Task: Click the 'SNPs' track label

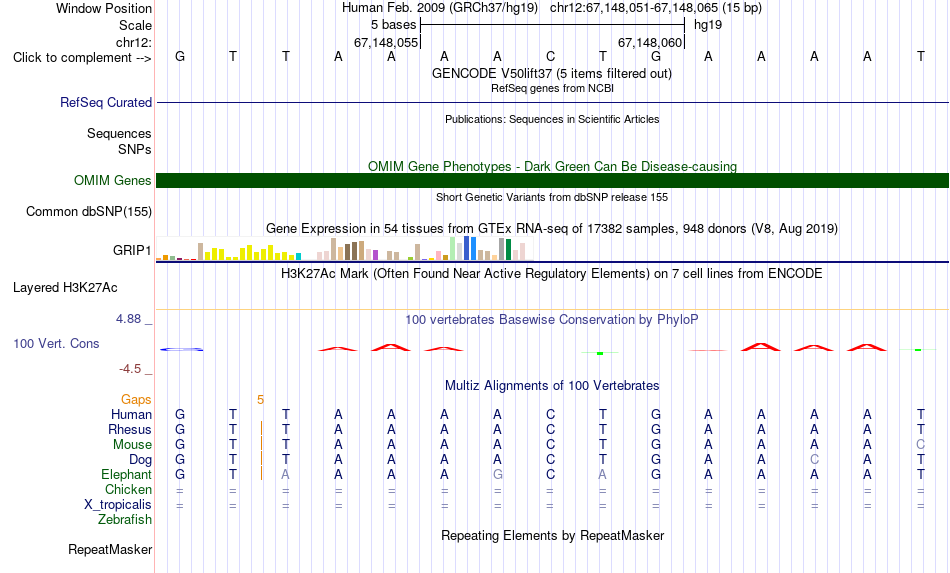Action: pyautogui.click(x=135, y=149)
